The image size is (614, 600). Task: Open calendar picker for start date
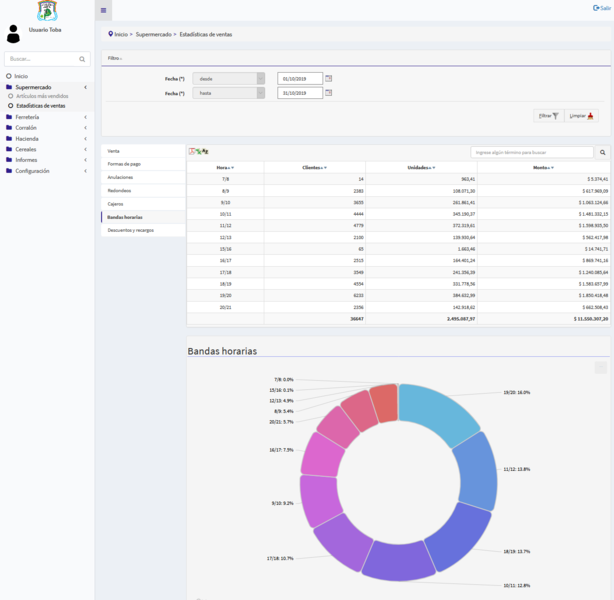329,78
